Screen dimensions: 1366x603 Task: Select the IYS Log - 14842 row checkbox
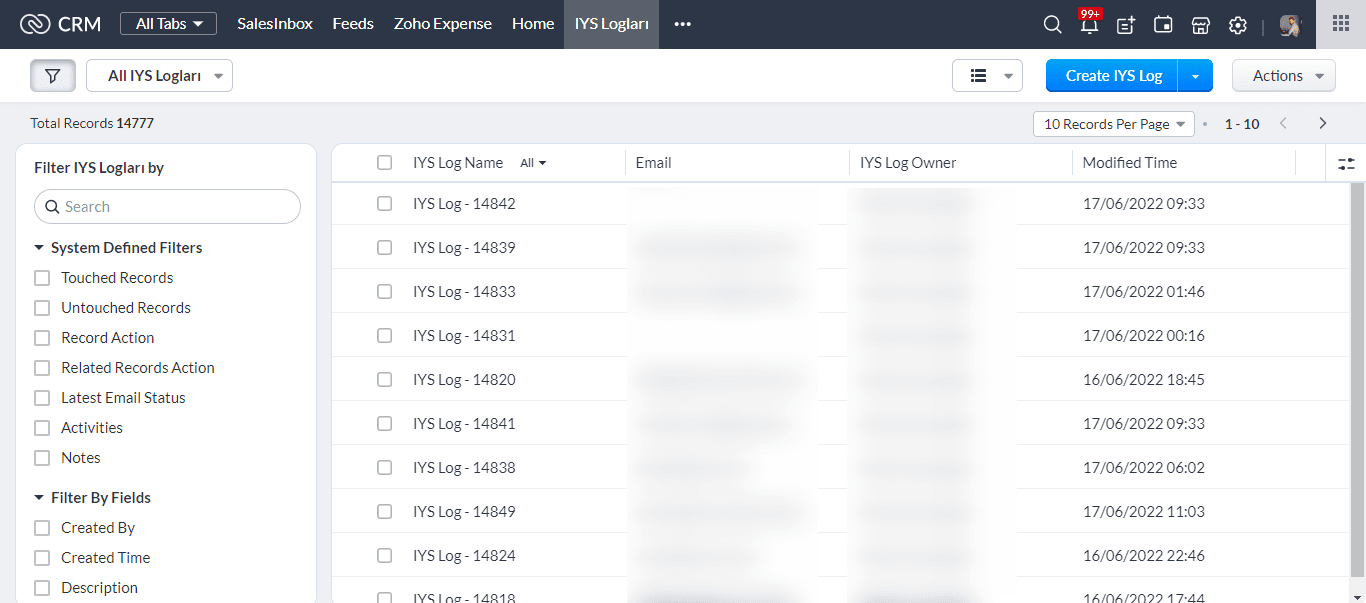(384, 204)
